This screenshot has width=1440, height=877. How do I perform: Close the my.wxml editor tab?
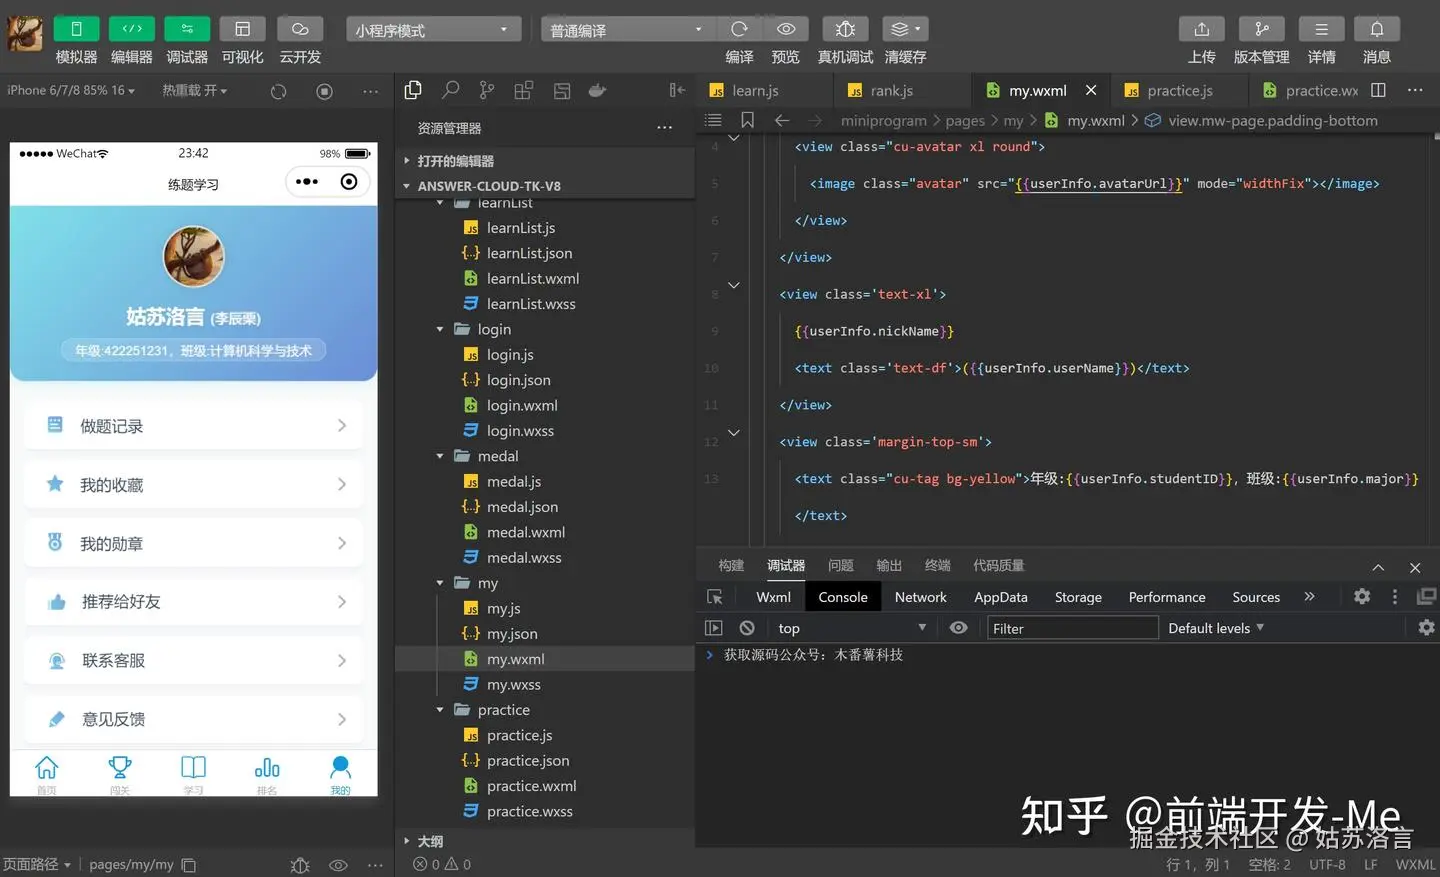tap(1091, 90)
